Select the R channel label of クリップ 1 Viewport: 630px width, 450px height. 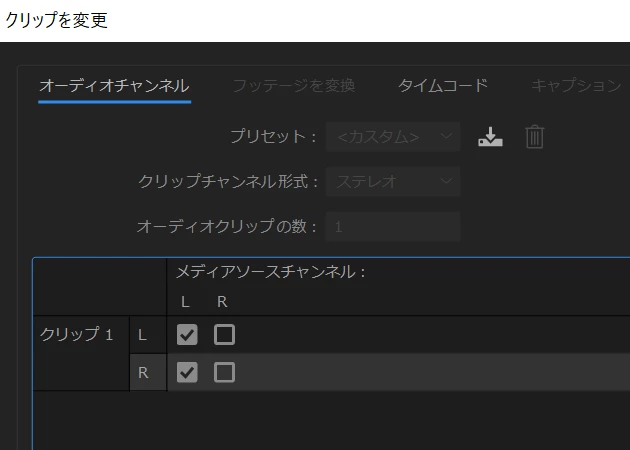point(143,373)
